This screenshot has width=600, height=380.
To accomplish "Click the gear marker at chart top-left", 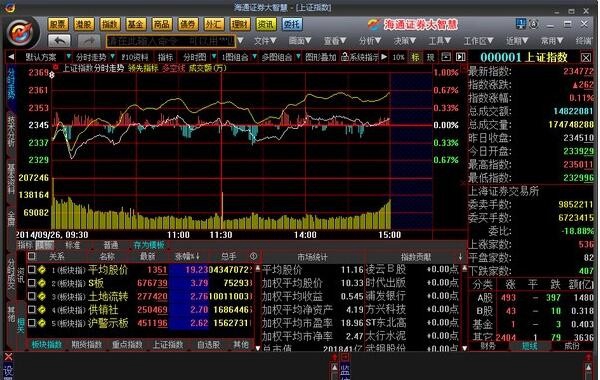I will pyautogui.click(x=52, y=75).
